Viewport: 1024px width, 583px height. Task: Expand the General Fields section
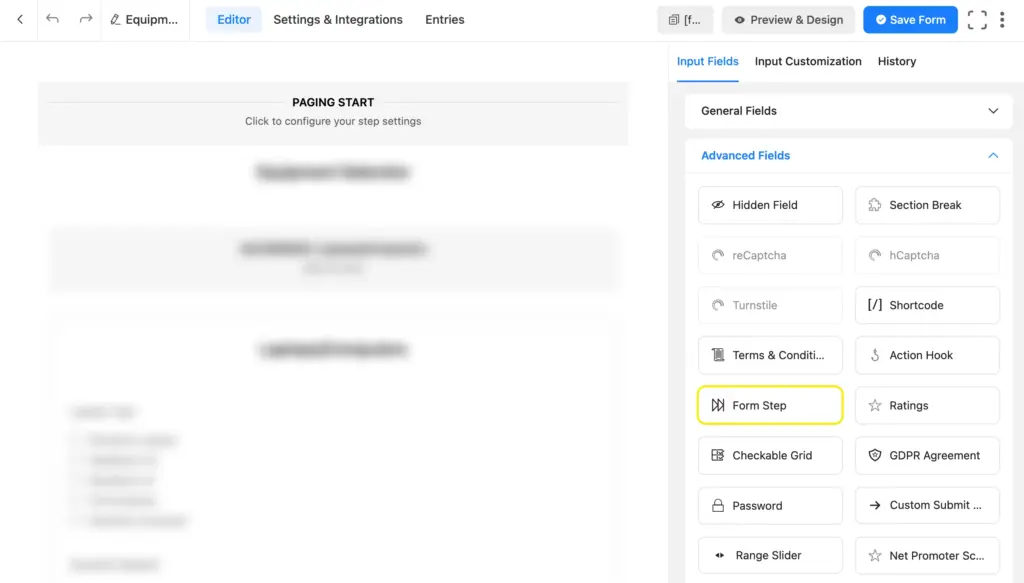848,111
